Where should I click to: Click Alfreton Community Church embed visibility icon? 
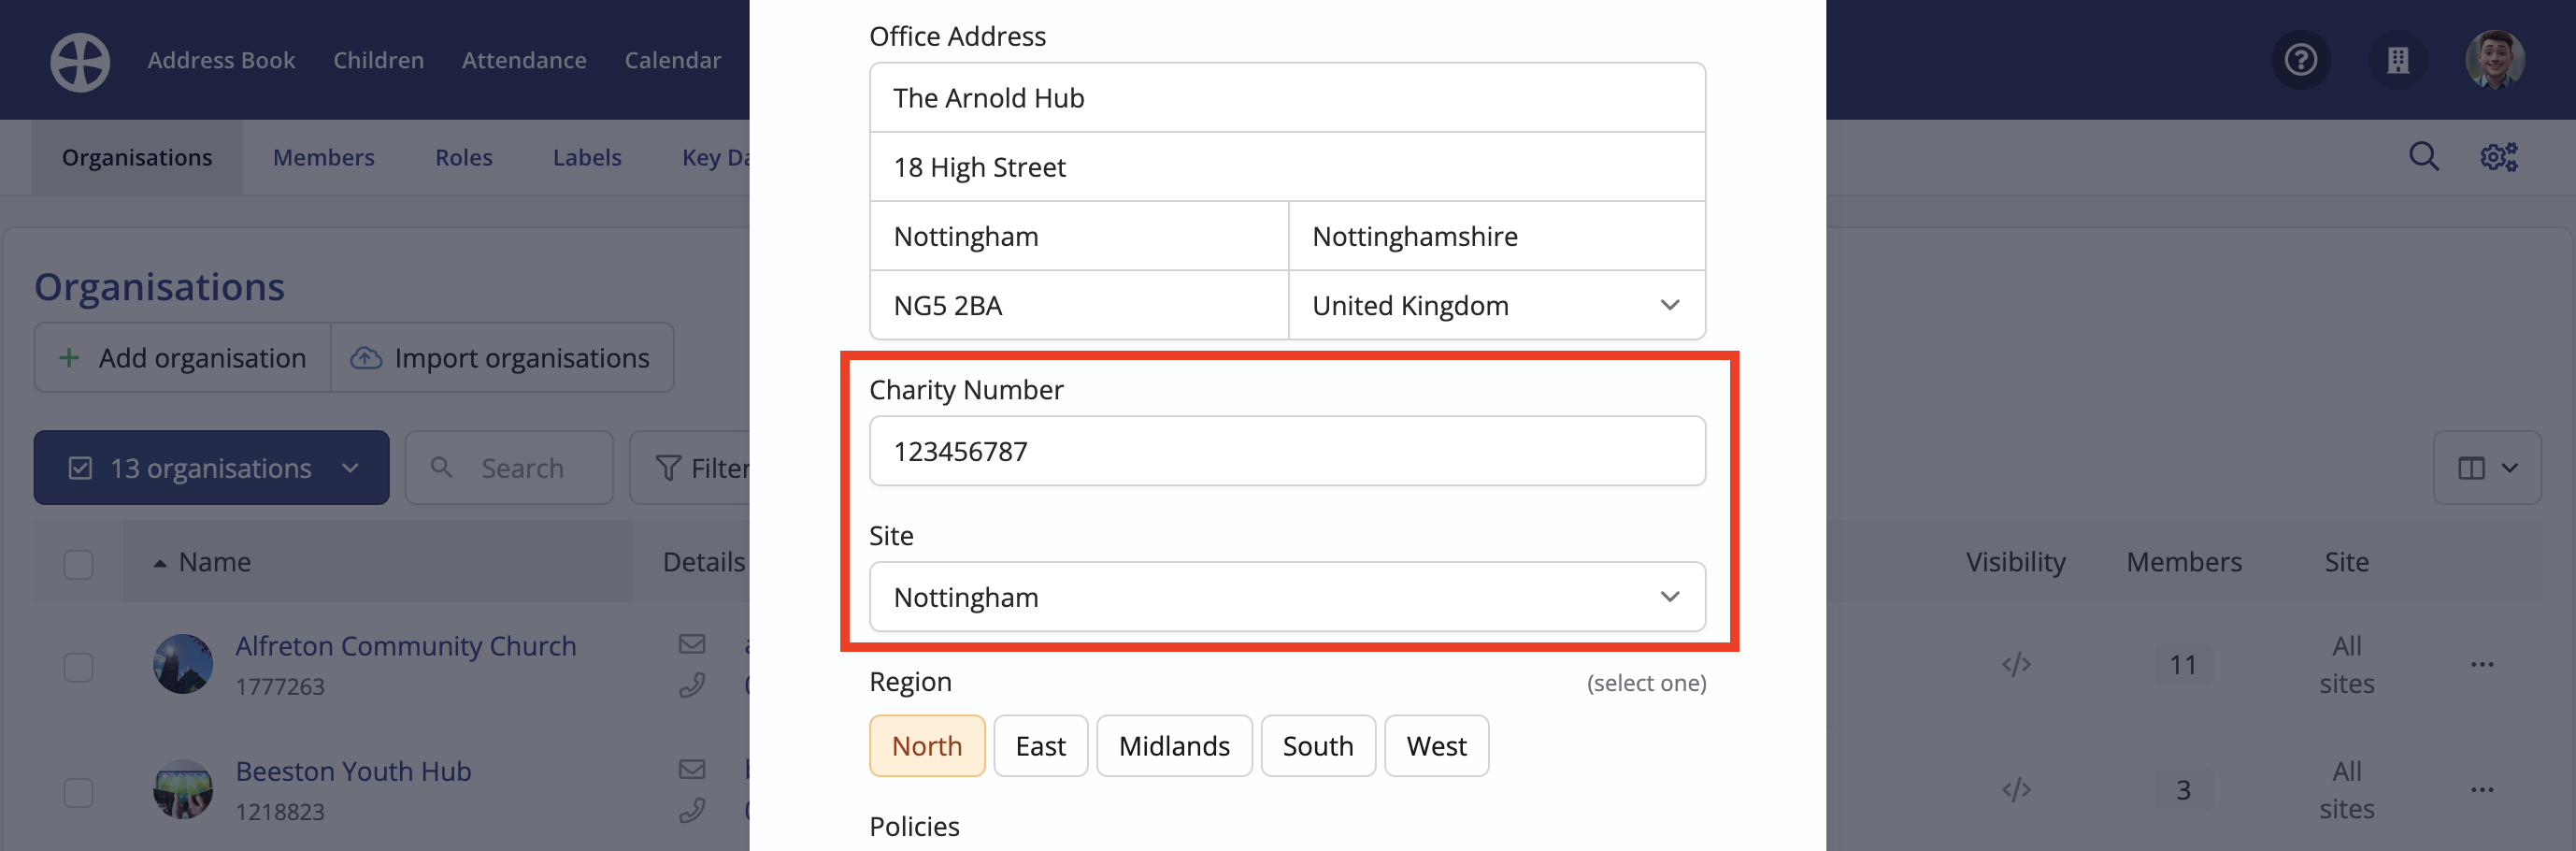[x=2016, y=664]
